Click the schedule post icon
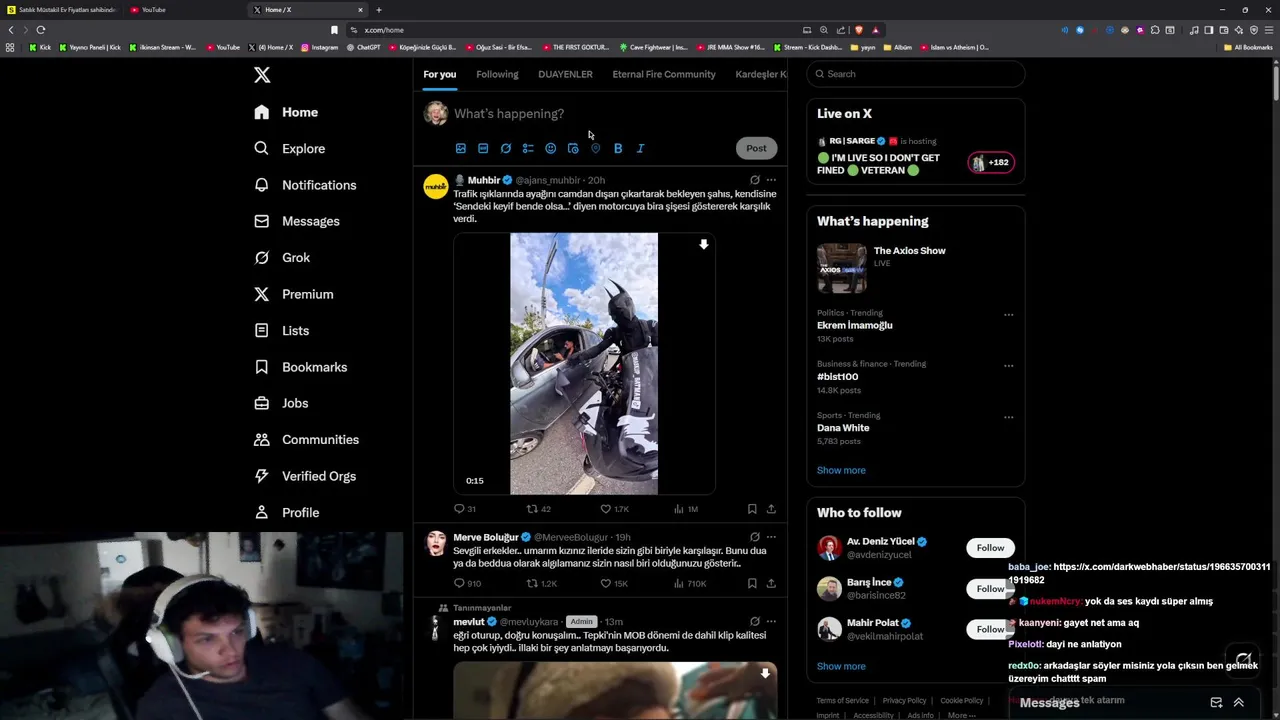Screen dimensions: 1280x720 [x=573, y=148]
